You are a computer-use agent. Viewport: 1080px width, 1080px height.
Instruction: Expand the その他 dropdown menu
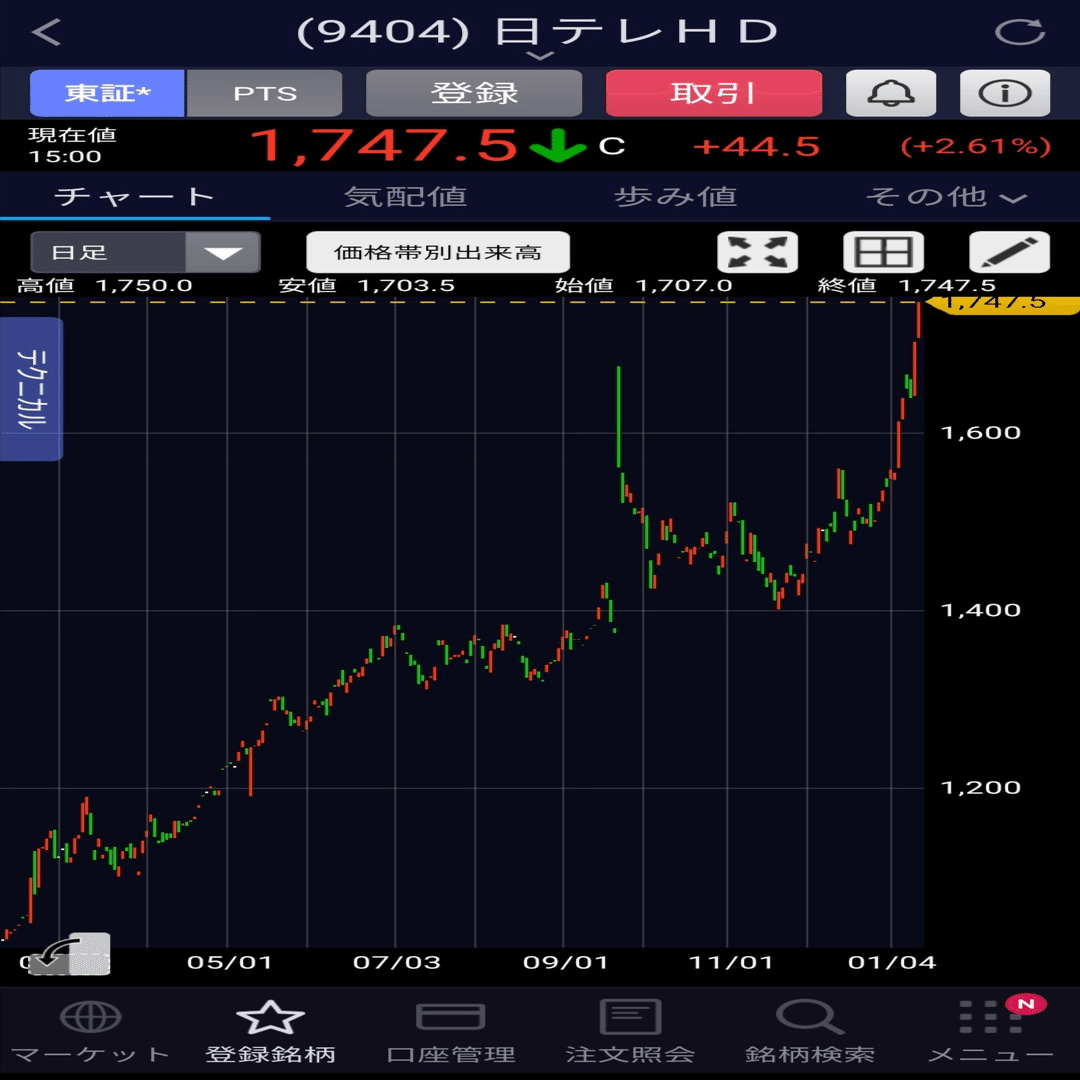coord(945,197)
